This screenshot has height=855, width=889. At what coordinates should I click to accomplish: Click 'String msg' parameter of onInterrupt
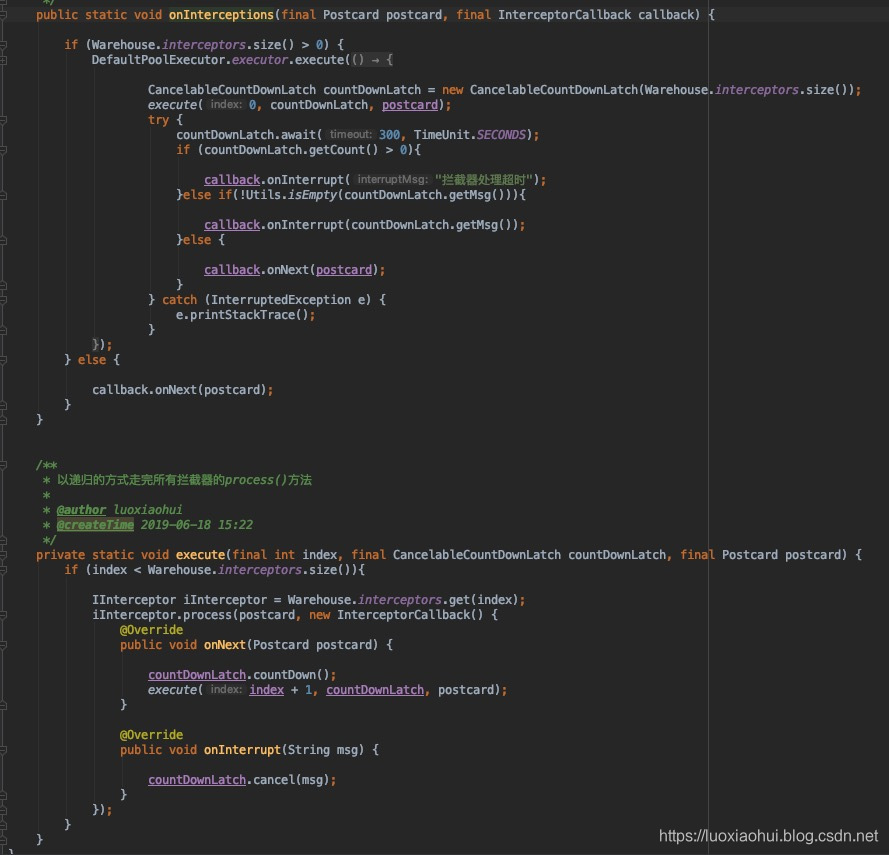click(x=323, y=750)
